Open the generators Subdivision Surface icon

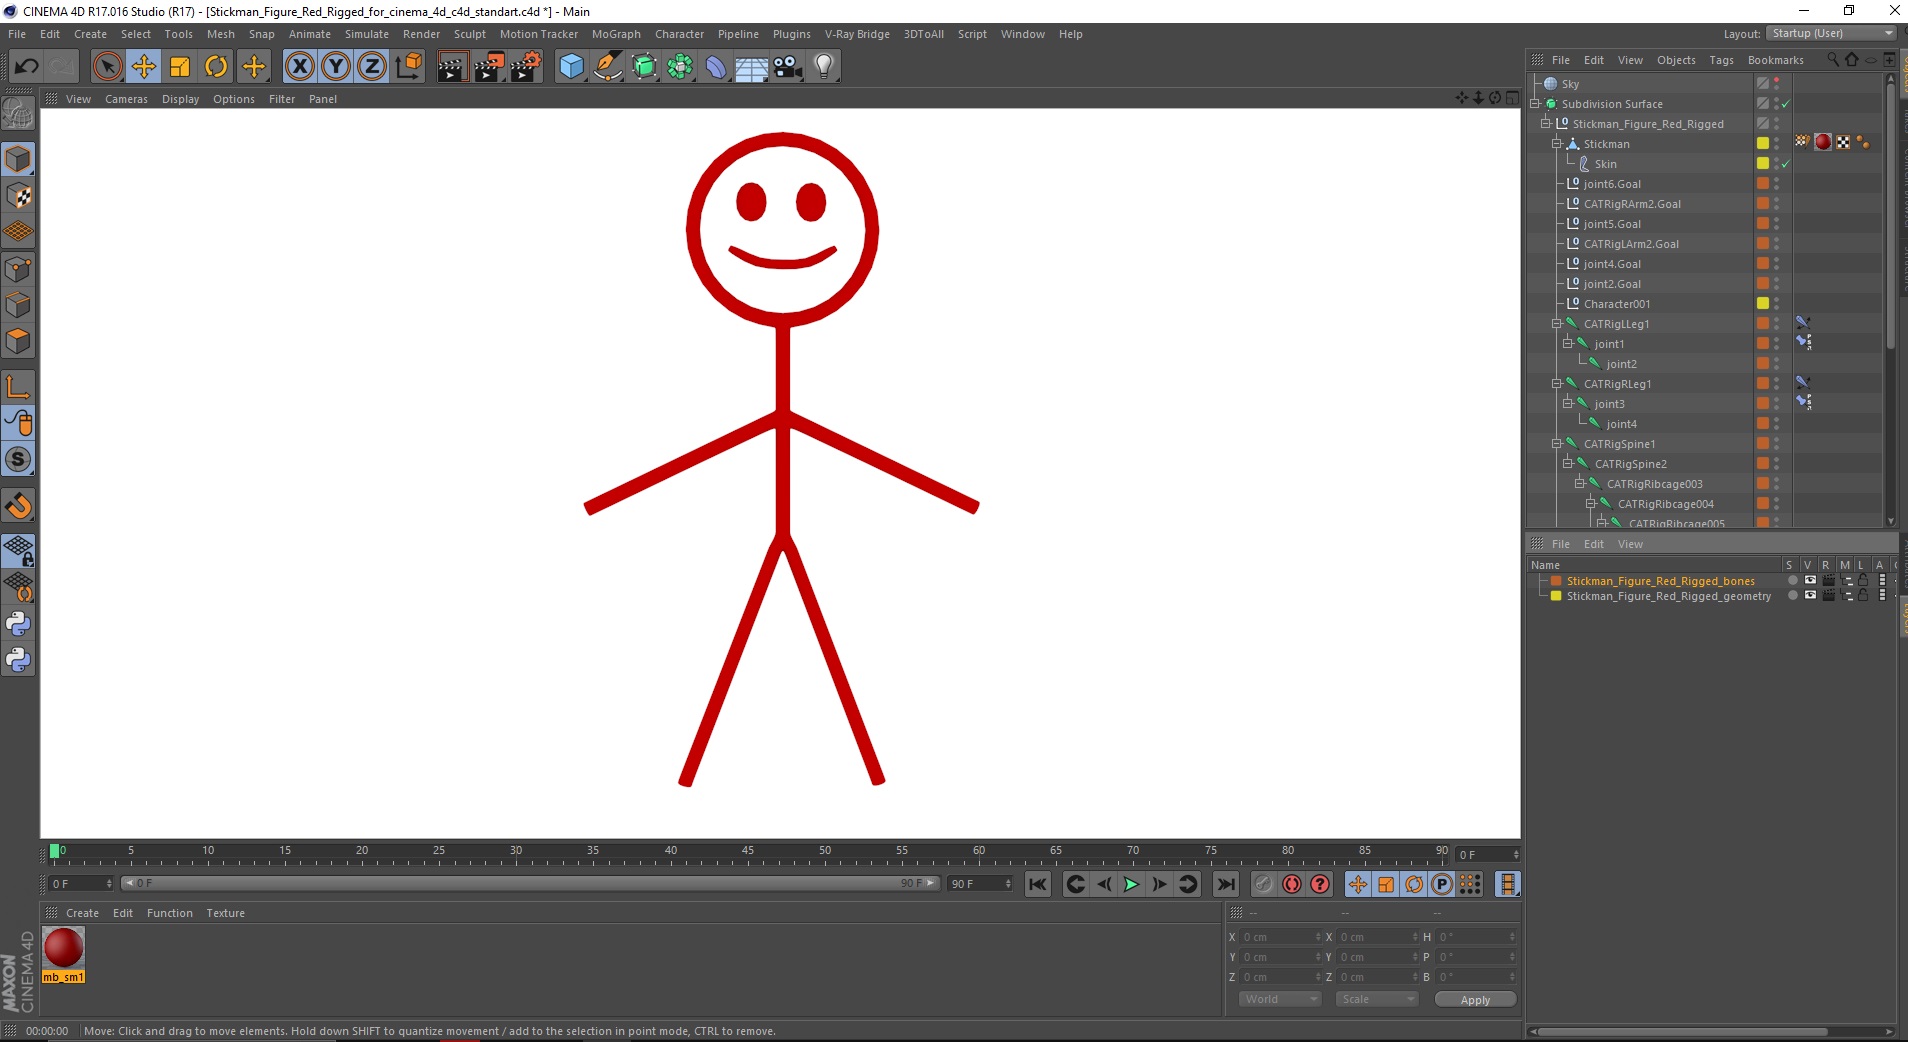644,67
